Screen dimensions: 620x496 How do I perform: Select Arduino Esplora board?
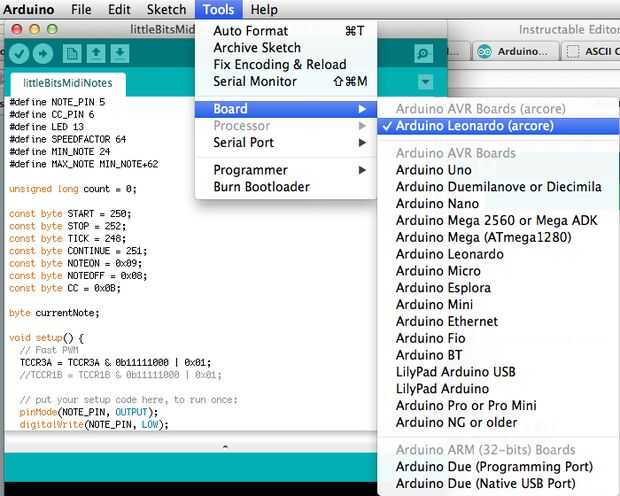(x=498, y=288)
